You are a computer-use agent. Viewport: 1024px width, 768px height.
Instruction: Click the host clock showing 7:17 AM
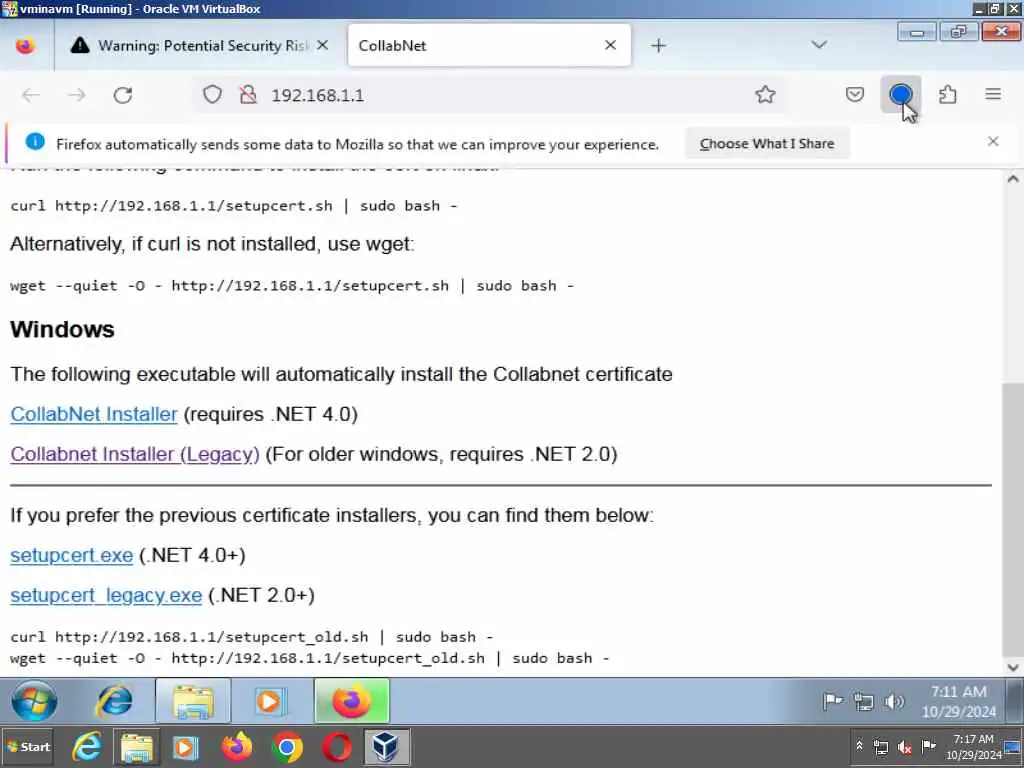[x=973, y=747]
